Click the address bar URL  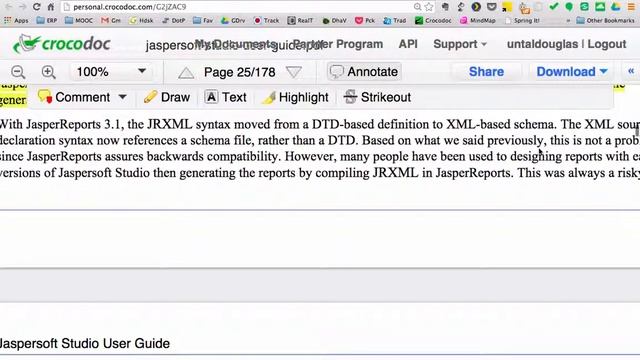[129, 7]
